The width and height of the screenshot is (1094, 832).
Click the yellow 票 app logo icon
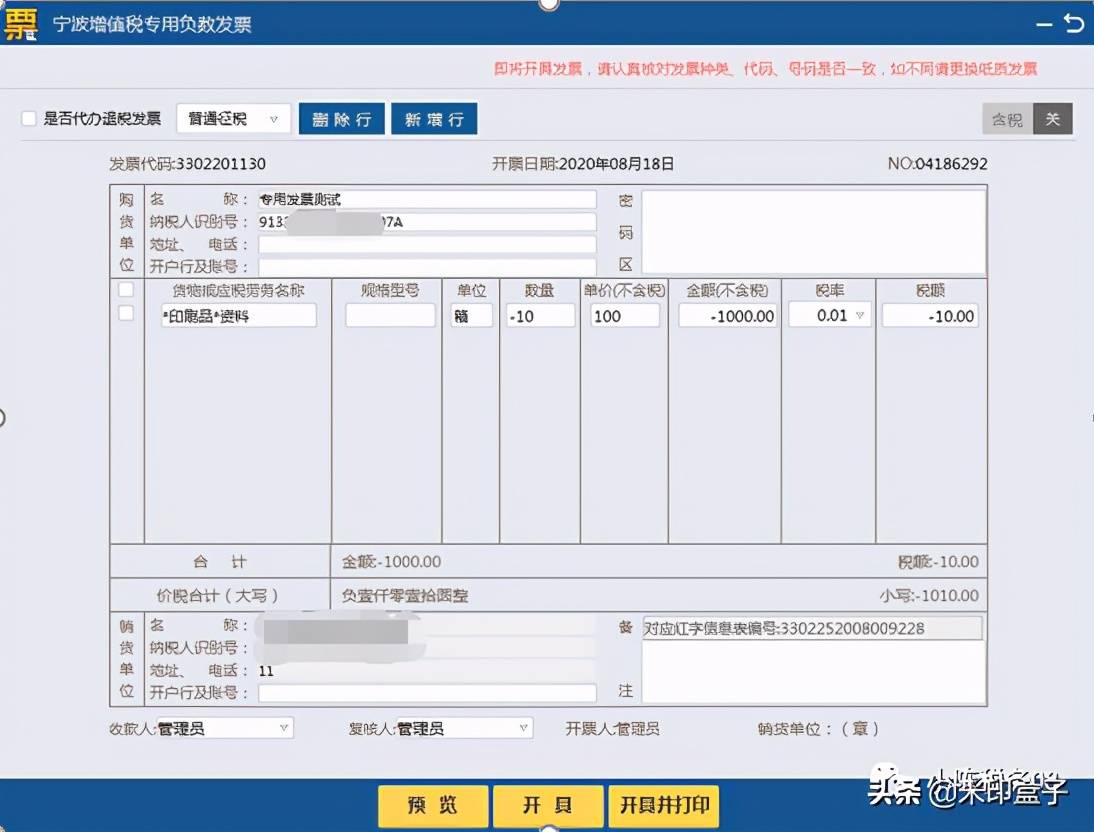(21, 24)
